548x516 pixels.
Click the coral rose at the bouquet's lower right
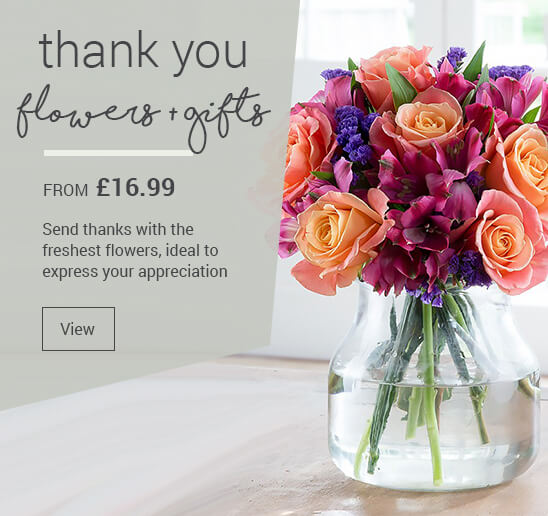(507, 241)
